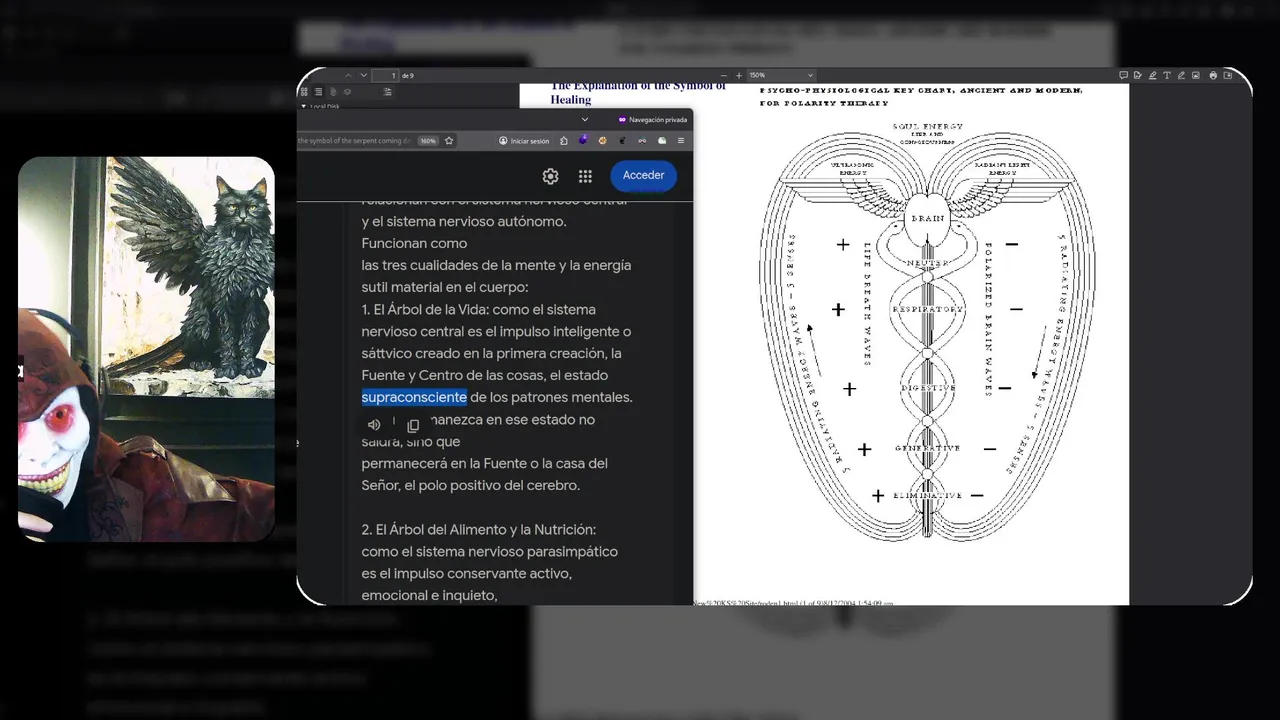
Task: Click heading The Explanation of the Symbol of Healing
Action: pyautogui.click(x=638, y=93)
